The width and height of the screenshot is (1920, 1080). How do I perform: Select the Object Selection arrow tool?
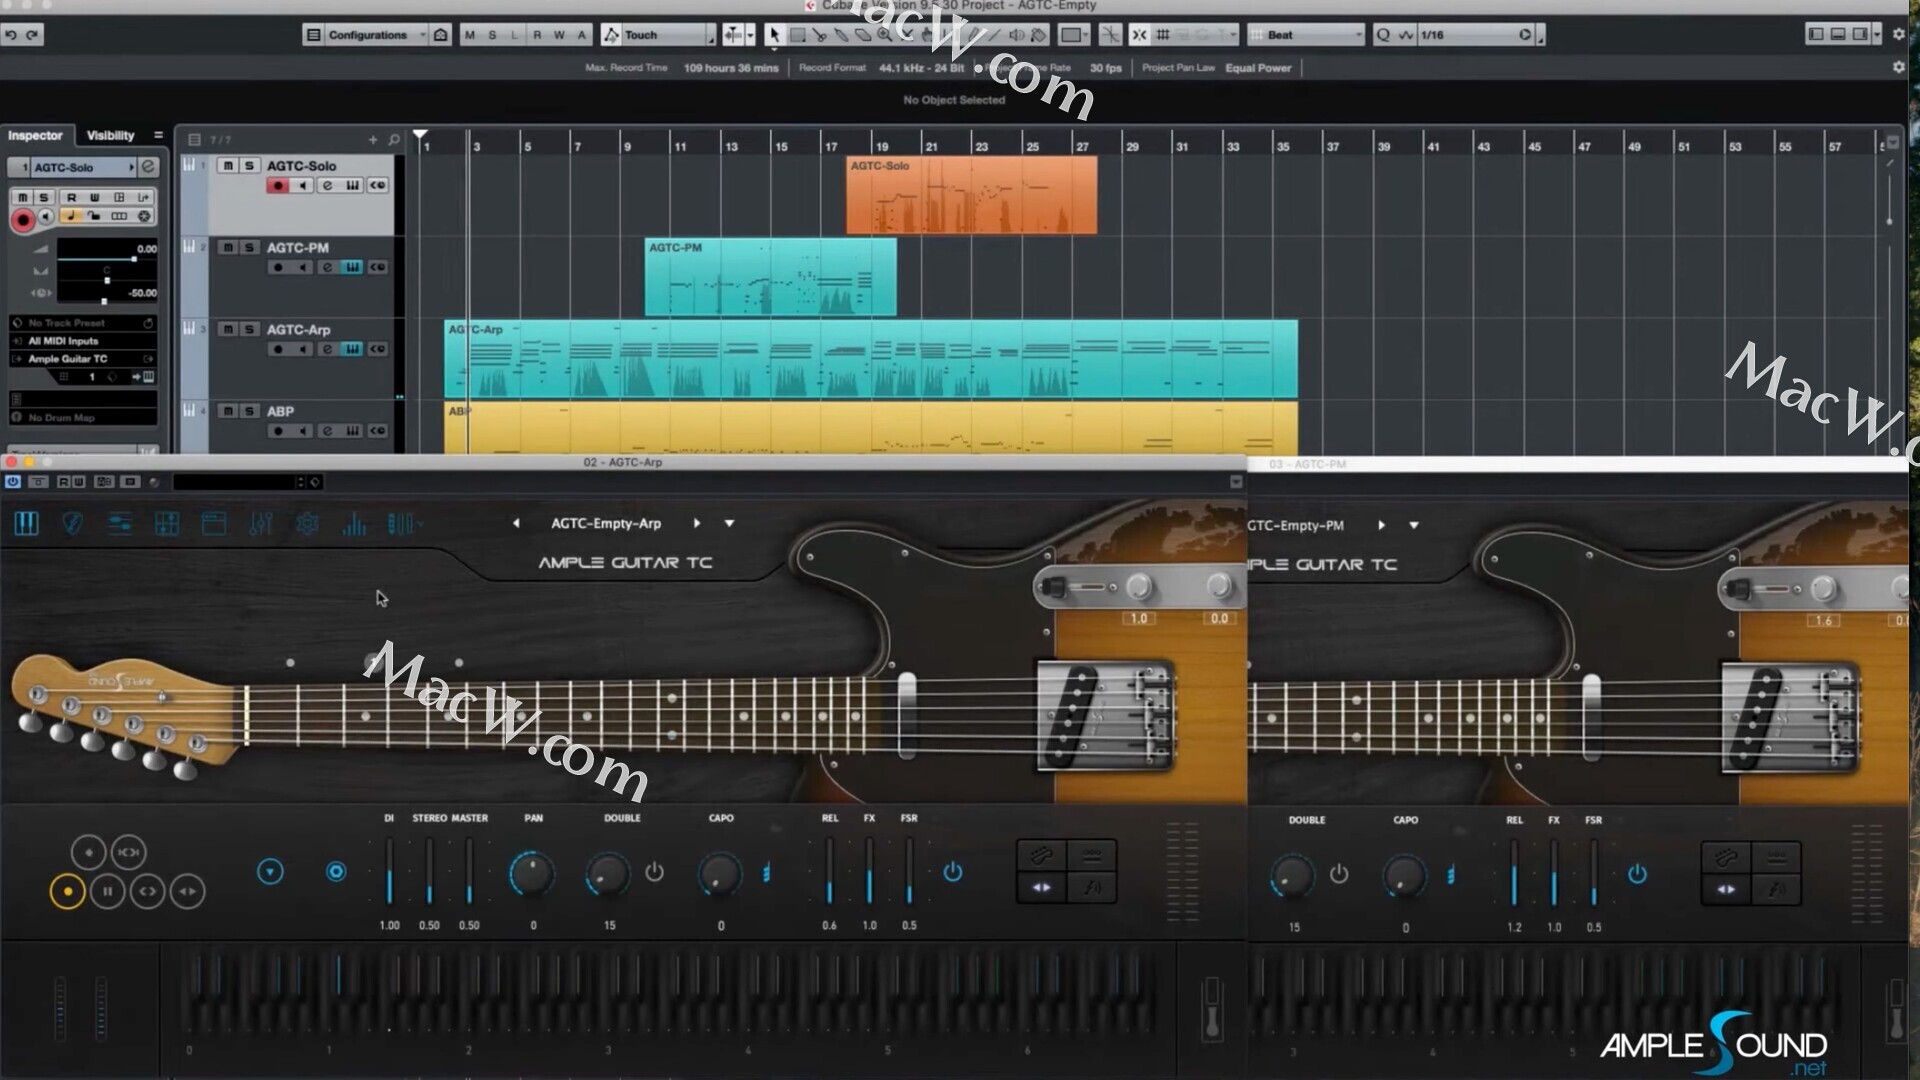(774, 35)
